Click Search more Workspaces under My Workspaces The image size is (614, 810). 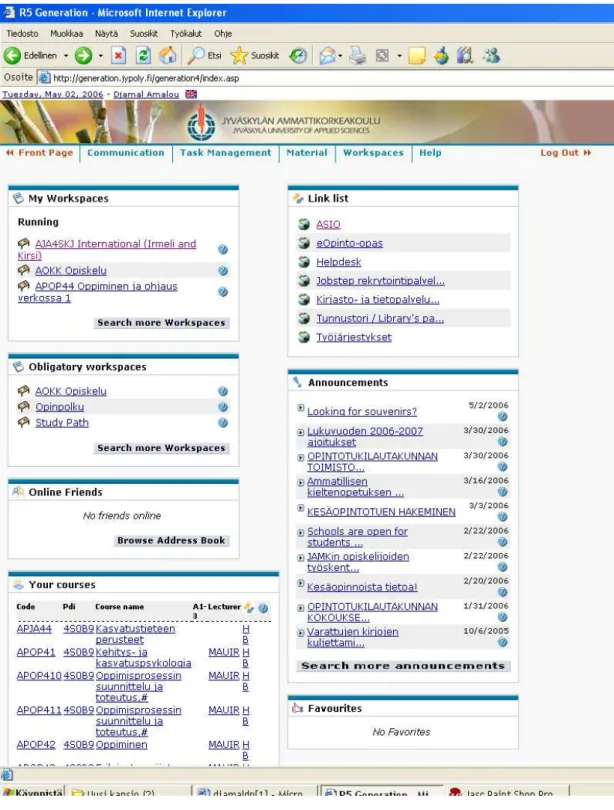click(x=161, y=322)
